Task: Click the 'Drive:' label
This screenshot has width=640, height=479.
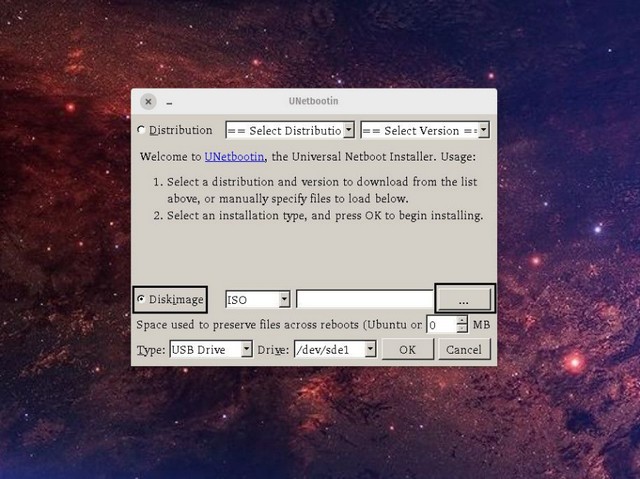Action: click(273, 350)
